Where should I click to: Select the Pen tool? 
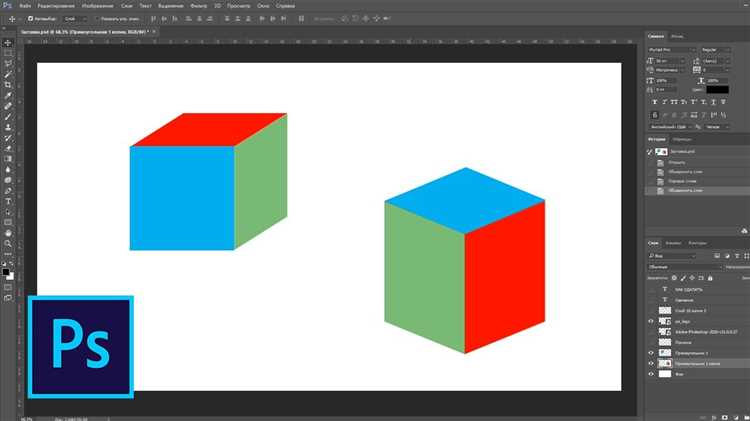(8, 190)
